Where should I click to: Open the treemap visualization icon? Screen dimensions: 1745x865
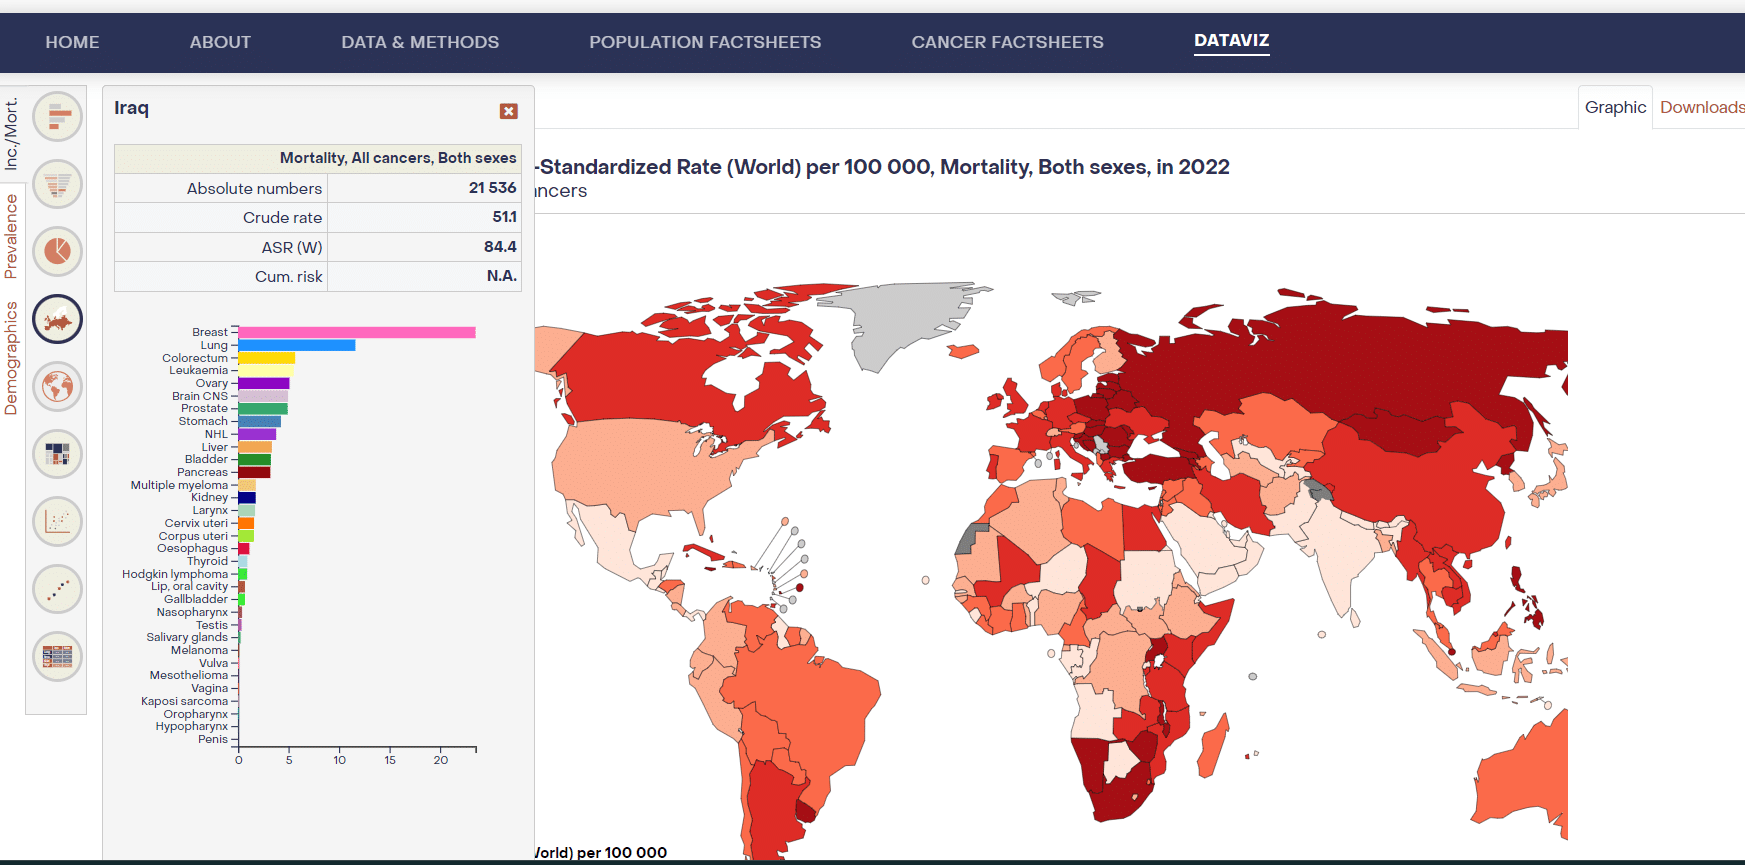tap(58, 455)
